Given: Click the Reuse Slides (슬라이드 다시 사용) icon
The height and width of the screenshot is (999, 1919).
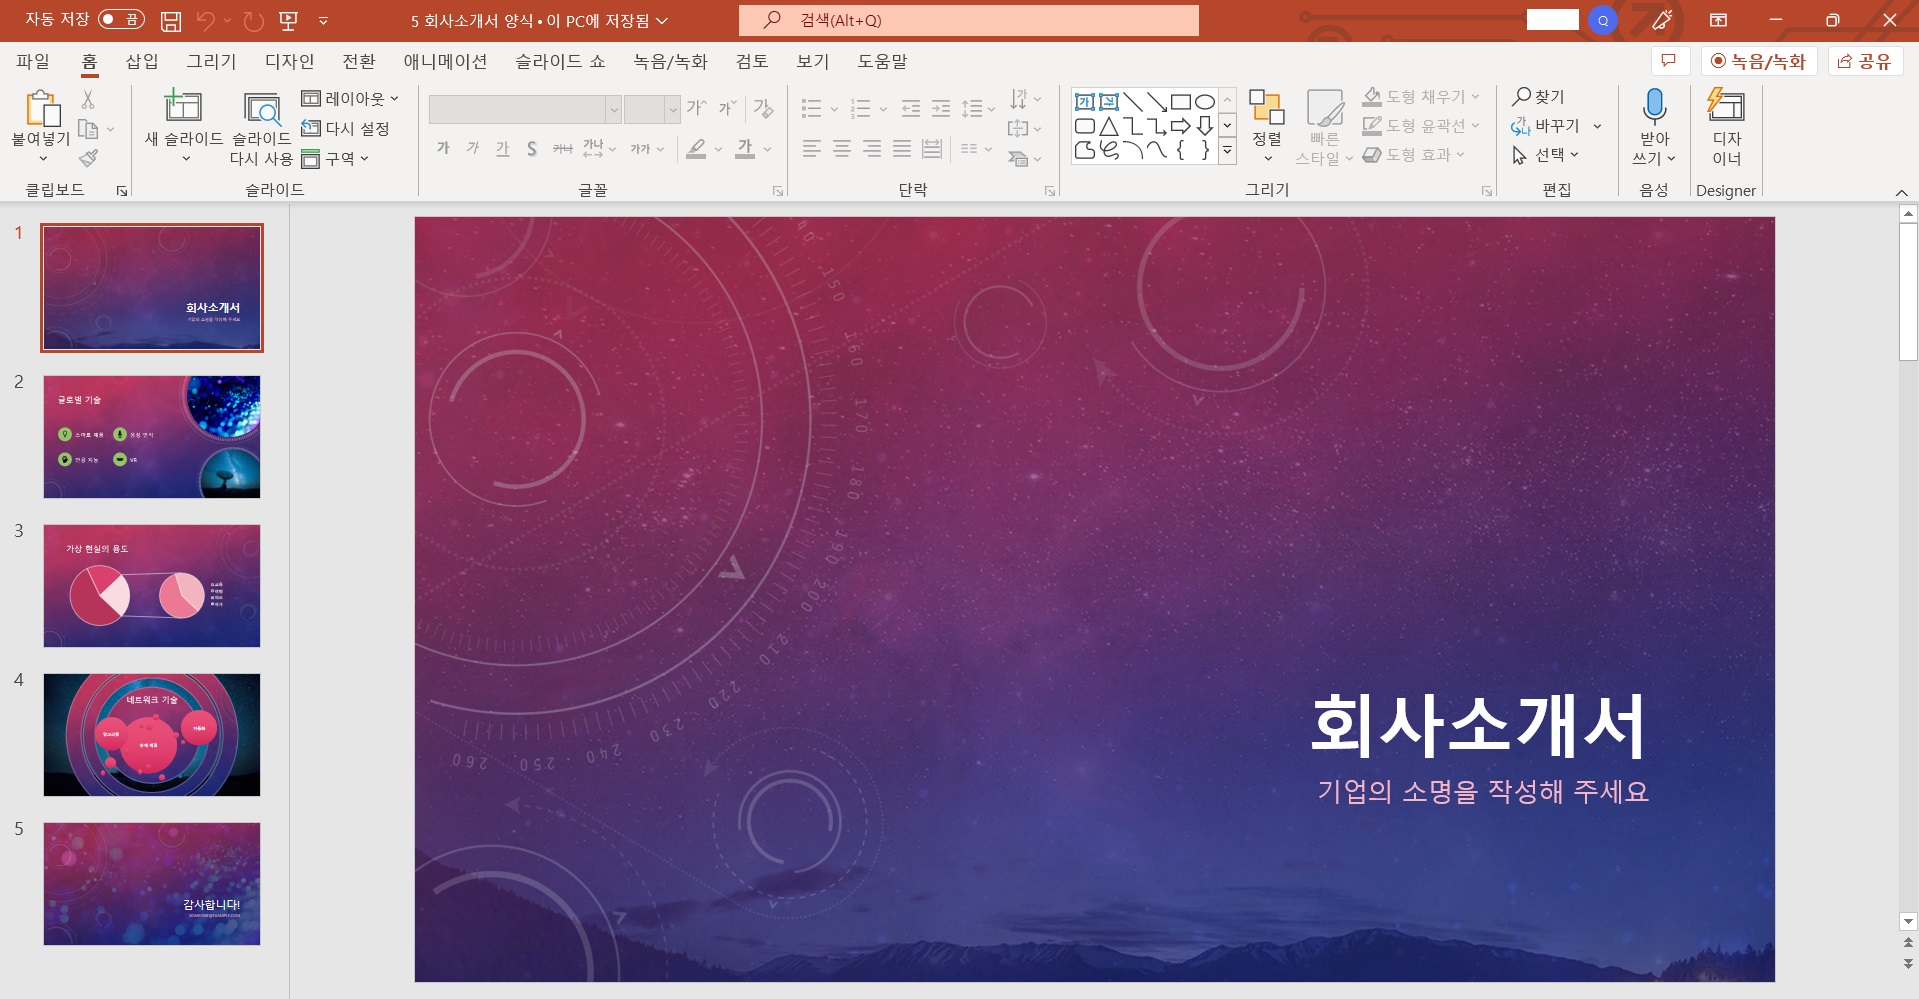Looking at the screenshot, I should coord(262,108).
